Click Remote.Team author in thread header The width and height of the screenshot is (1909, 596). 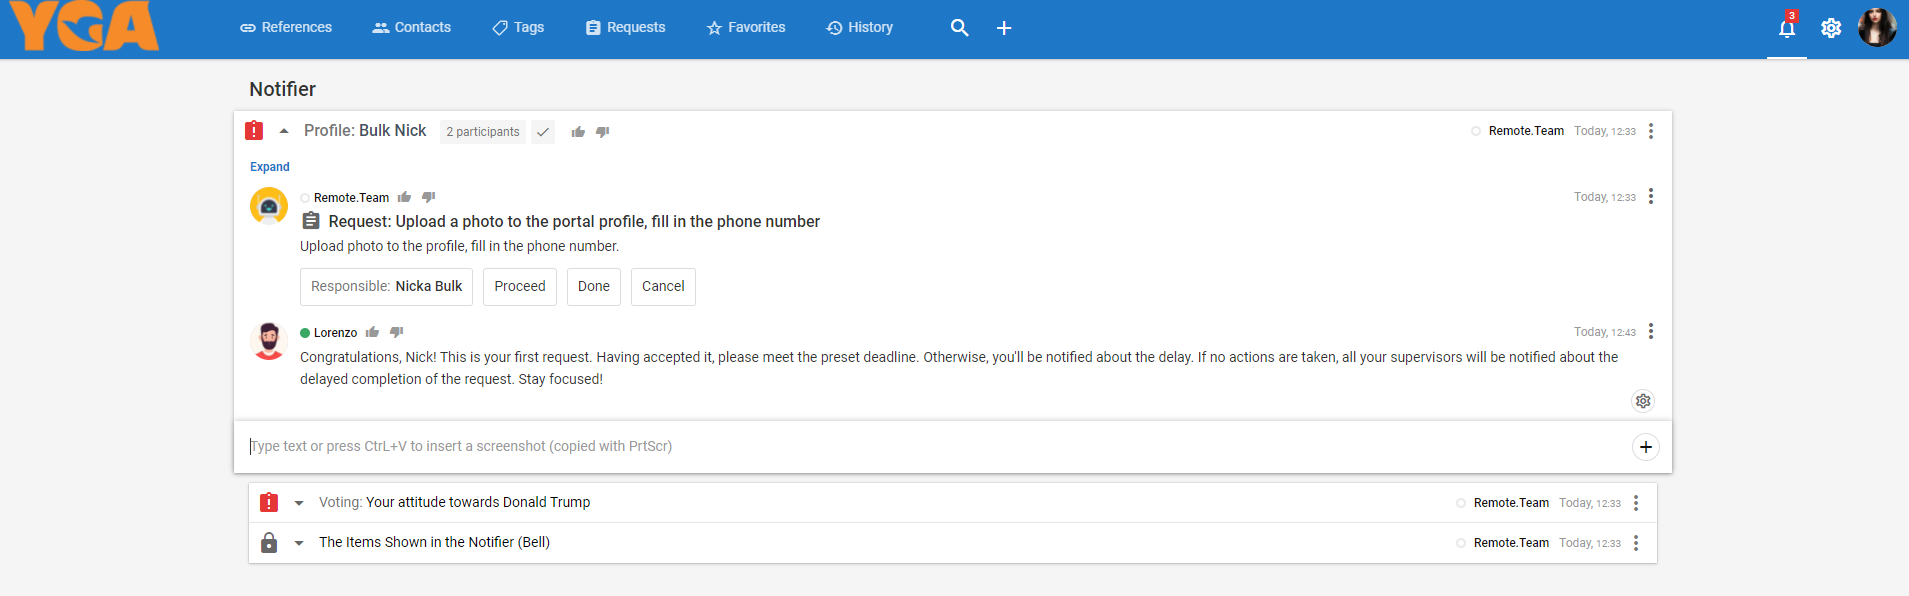pos(1526,131)
